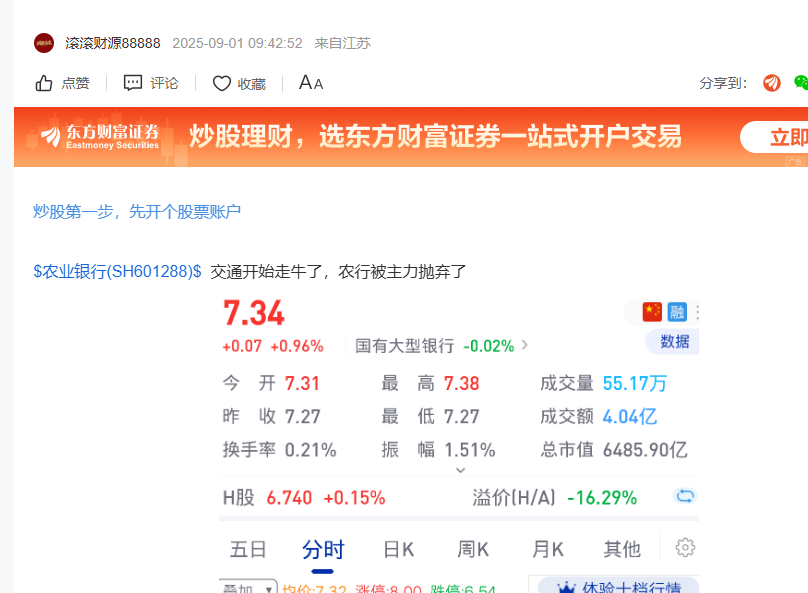This screenshot has height=593, width=808.
Task: Click the 溢价(H/A) -16.29% value
Action: point(602,498)
